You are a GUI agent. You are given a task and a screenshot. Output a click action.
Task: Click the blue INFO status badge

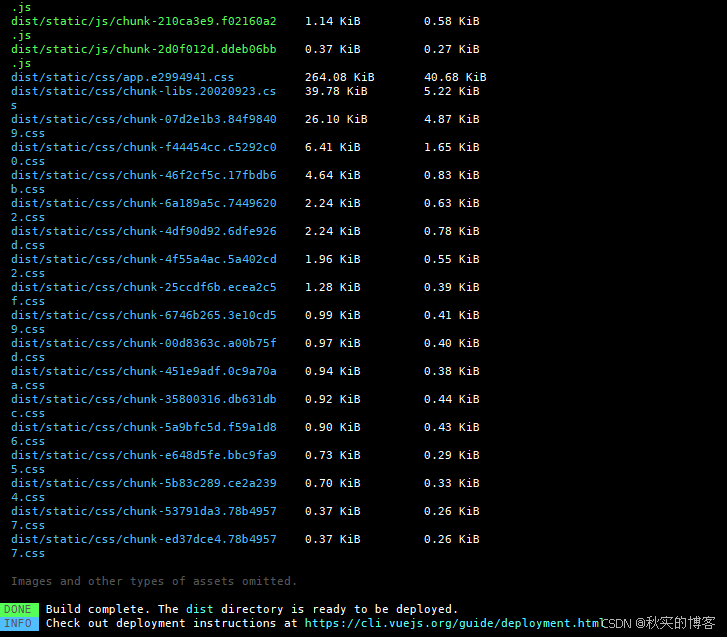19,623
